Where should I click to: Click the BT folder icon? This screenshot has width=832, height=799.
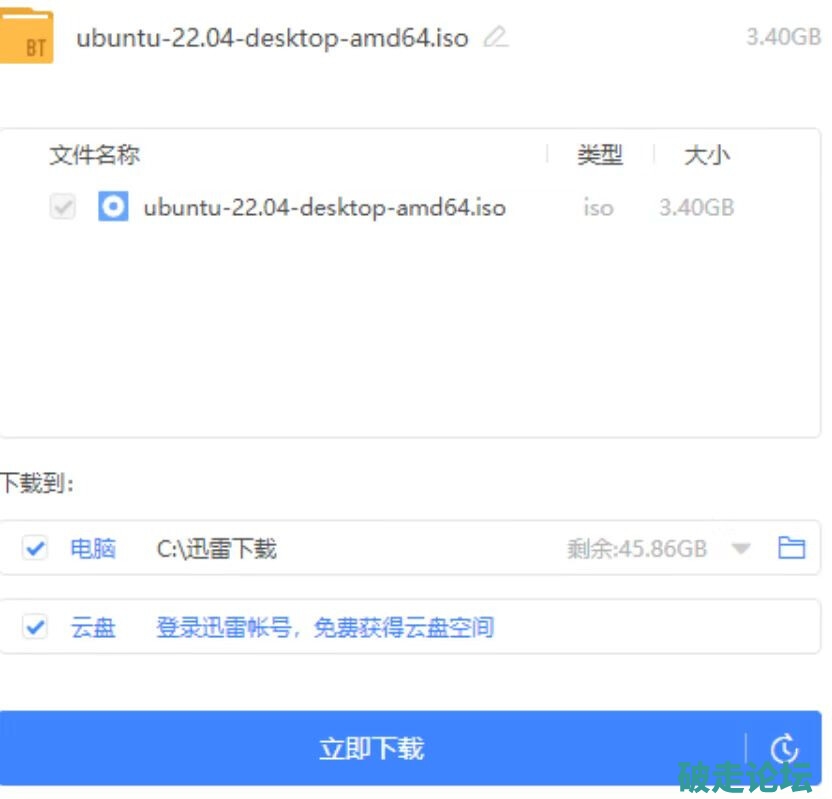27,36
